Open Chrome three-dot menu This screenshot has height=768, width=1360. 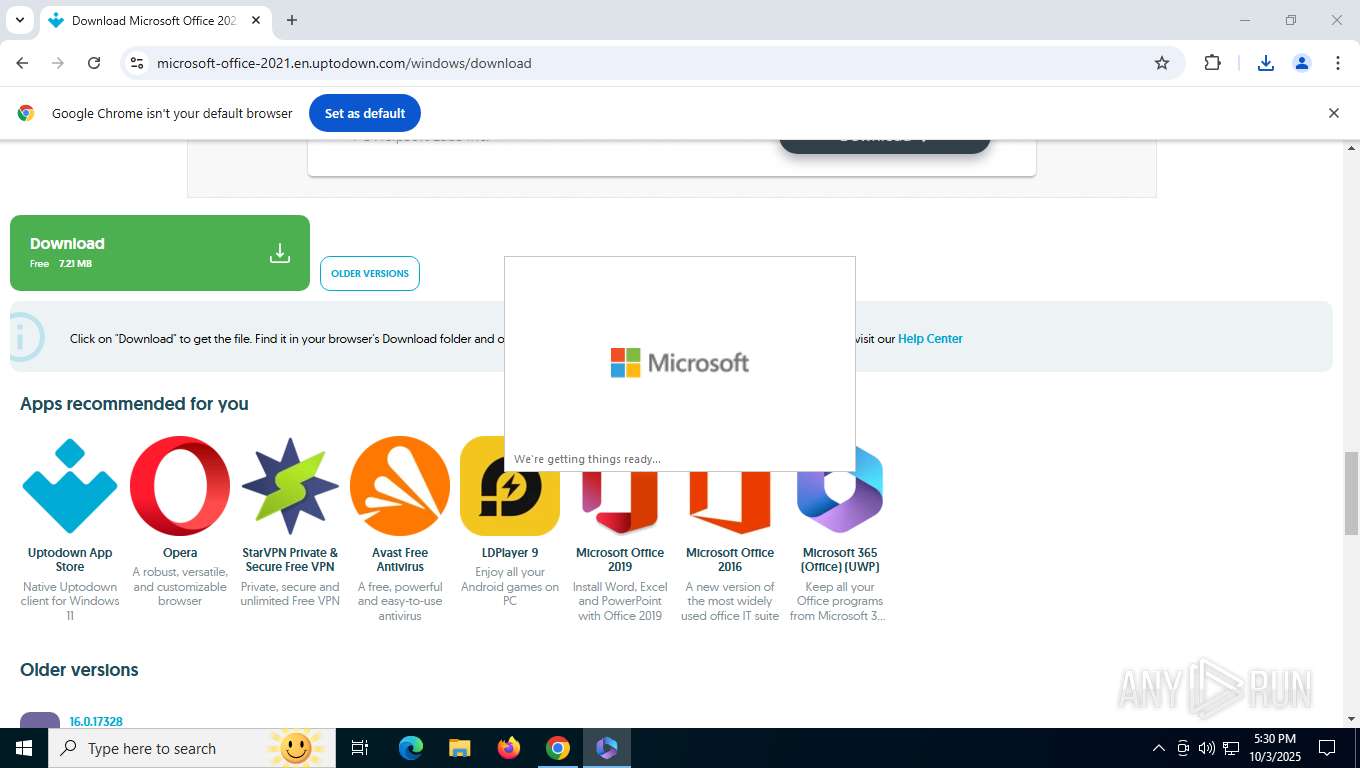[x=1338, y=63]
